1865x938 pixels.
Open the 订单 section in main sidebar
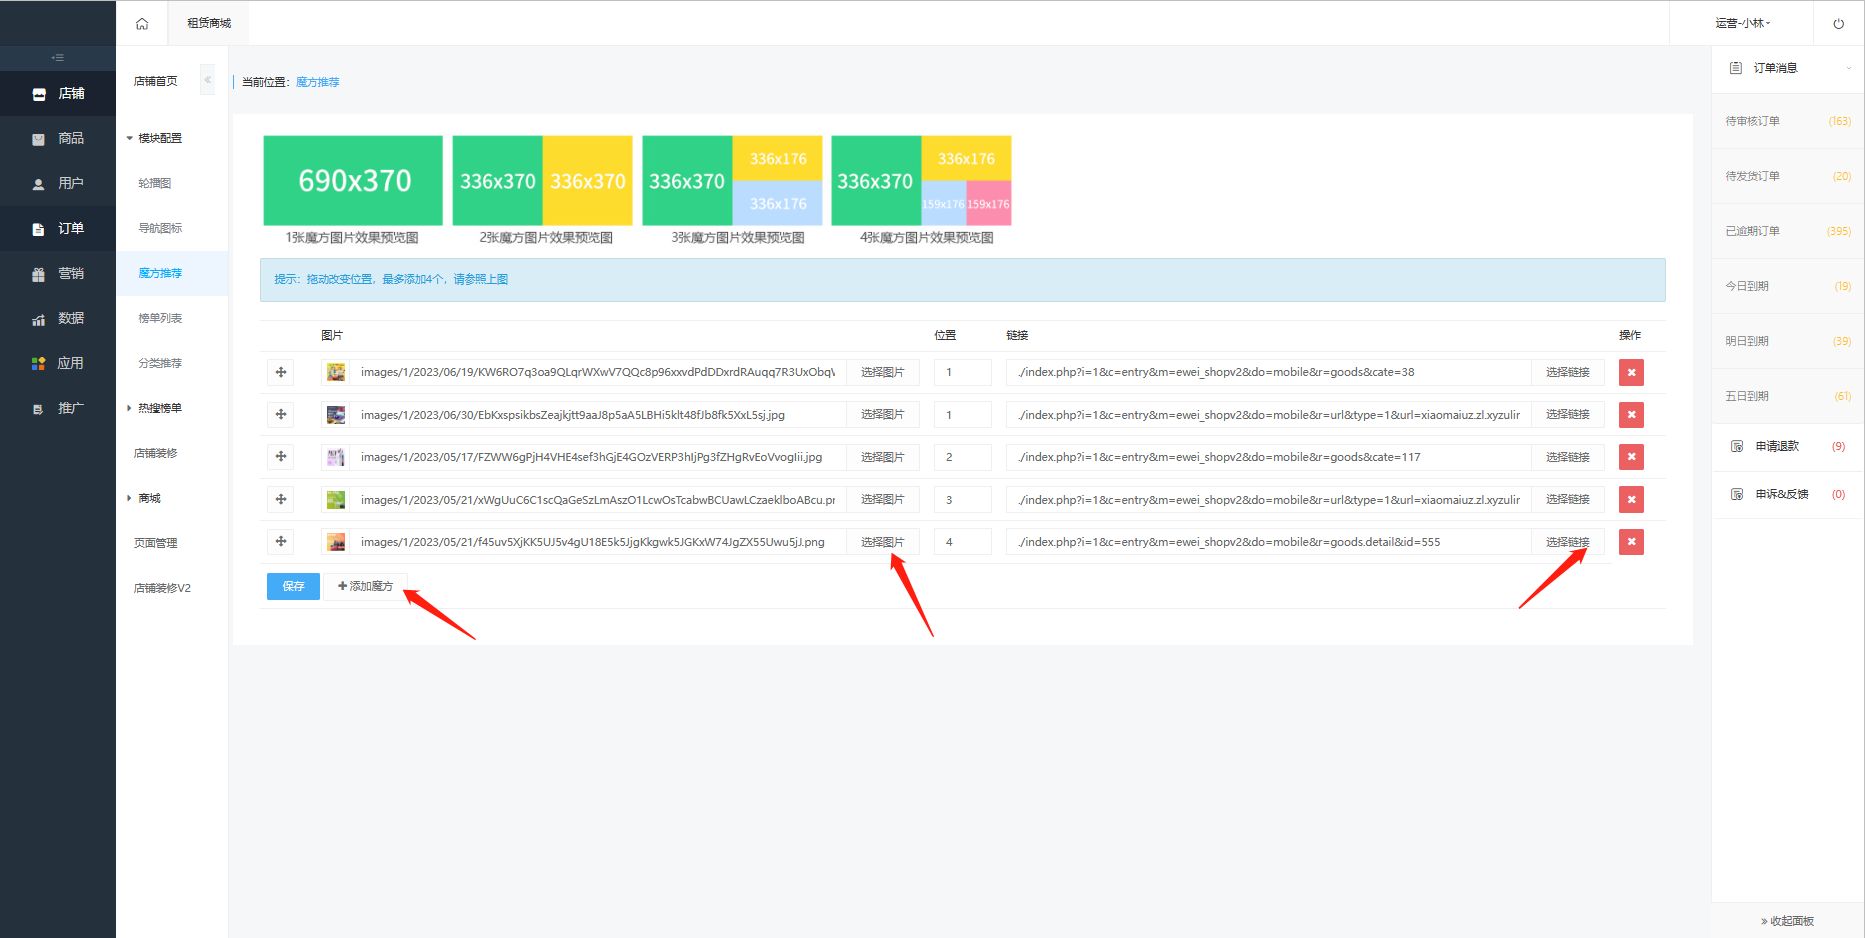pos(58,228)
